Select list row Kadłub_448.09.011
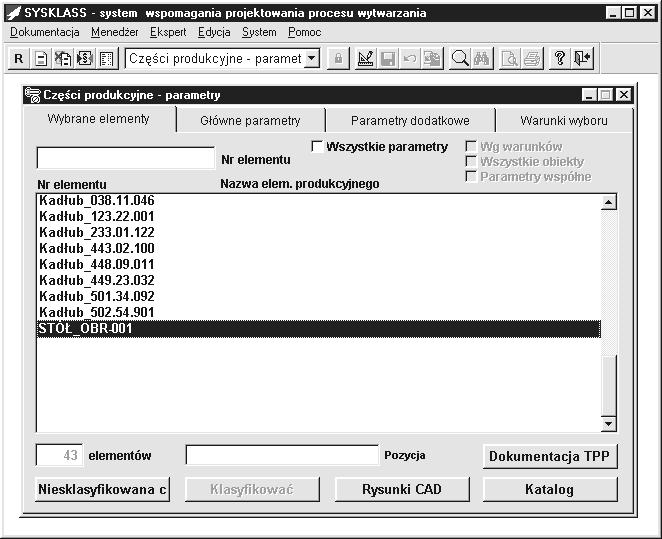The image size is (662, 539). [319, 265]
